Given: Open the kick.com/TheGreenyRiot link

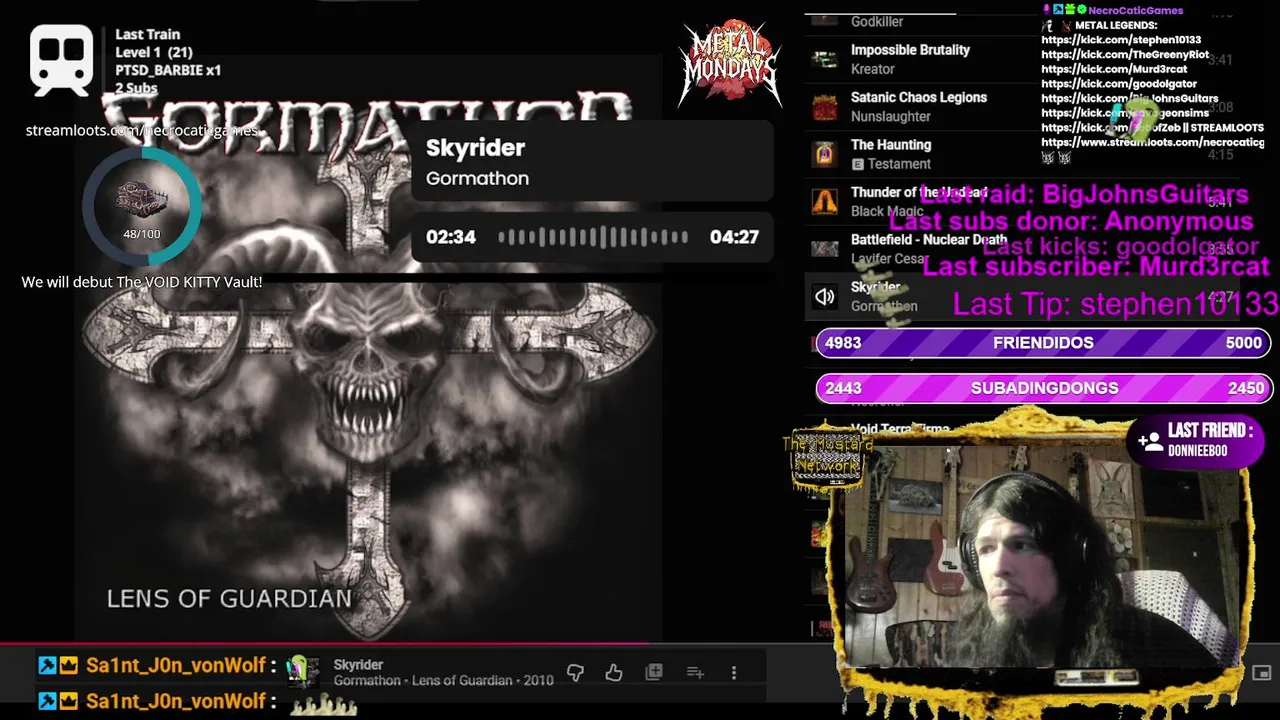Looking at the screenshot, I should pos(1125,55).
